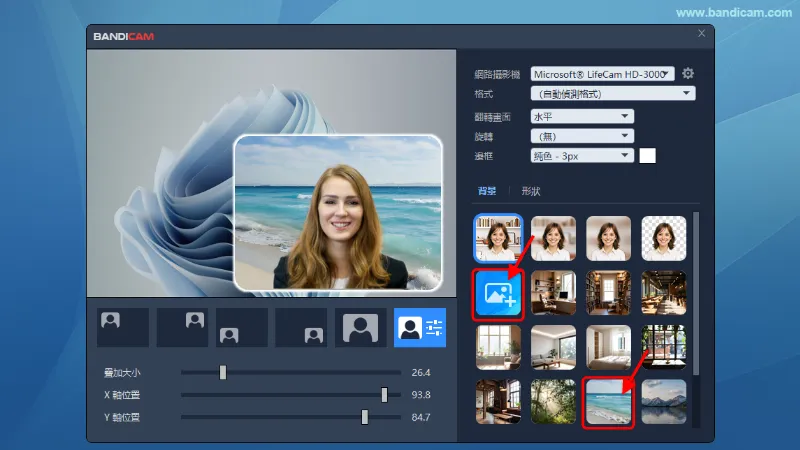800x450 pixels.
Task: Open the webcam device dropdown (Microsoft LifeCam HD-3000)
Action: point(603,74)
